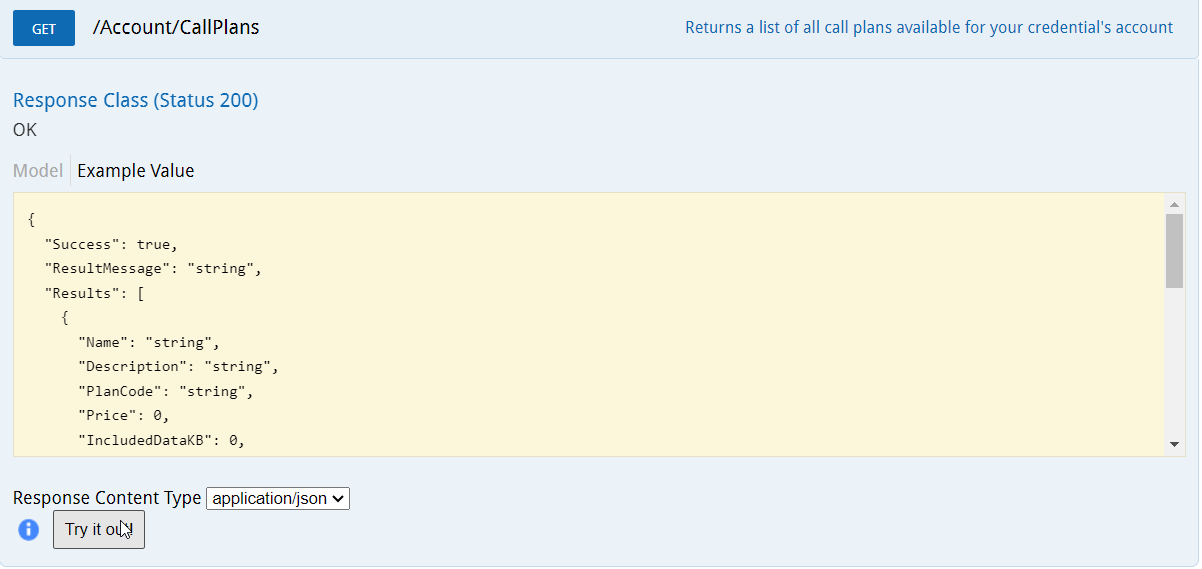Click the Response Class (Status 200) heading
The image size is (1202, 569).
pyautogui.click(x=135, y=101)
